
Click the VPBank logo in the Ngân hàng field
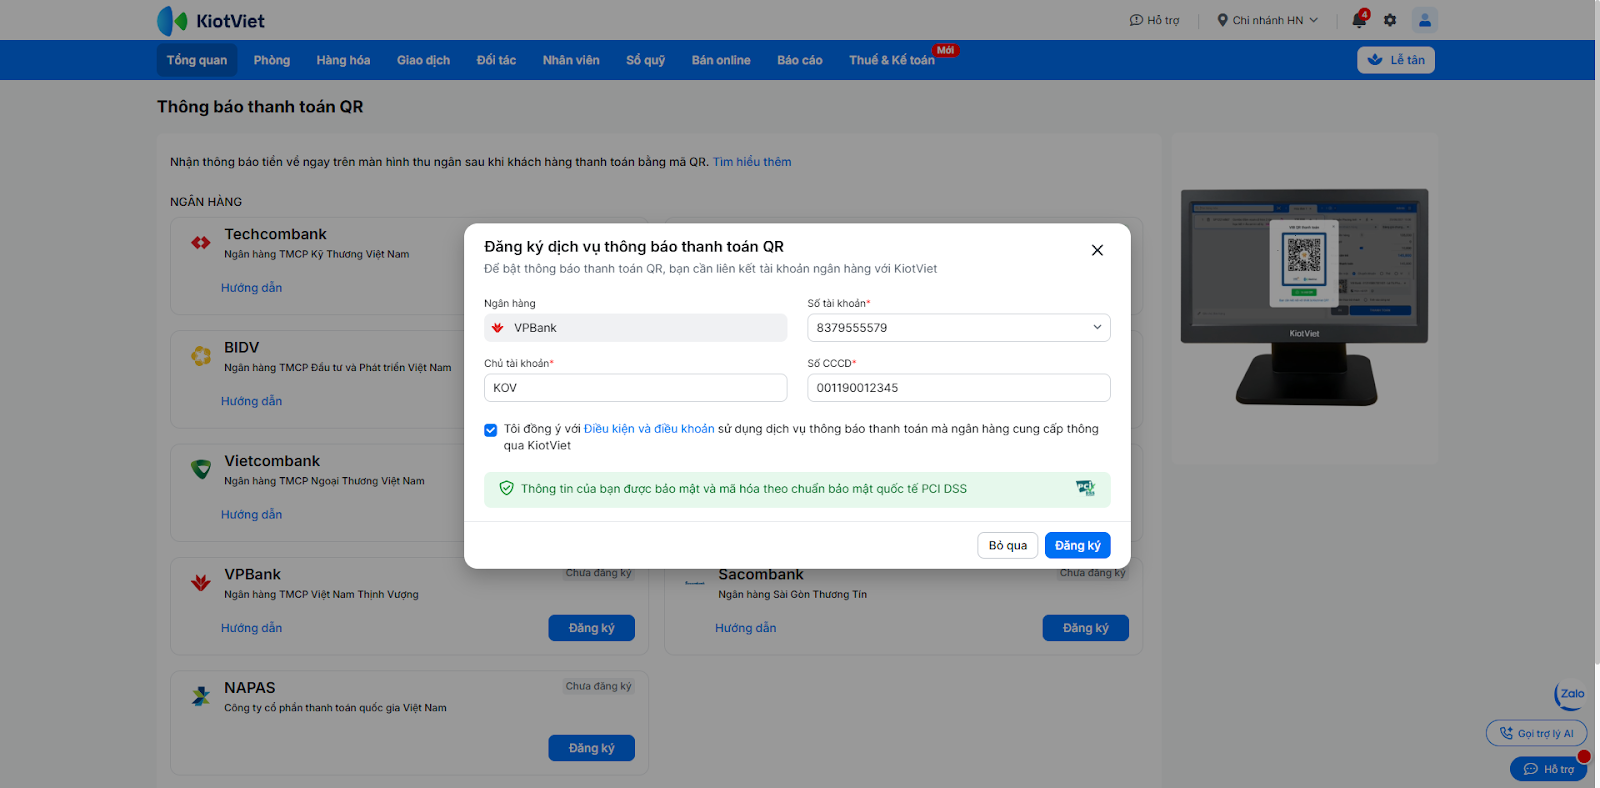(x=497, y=328)
